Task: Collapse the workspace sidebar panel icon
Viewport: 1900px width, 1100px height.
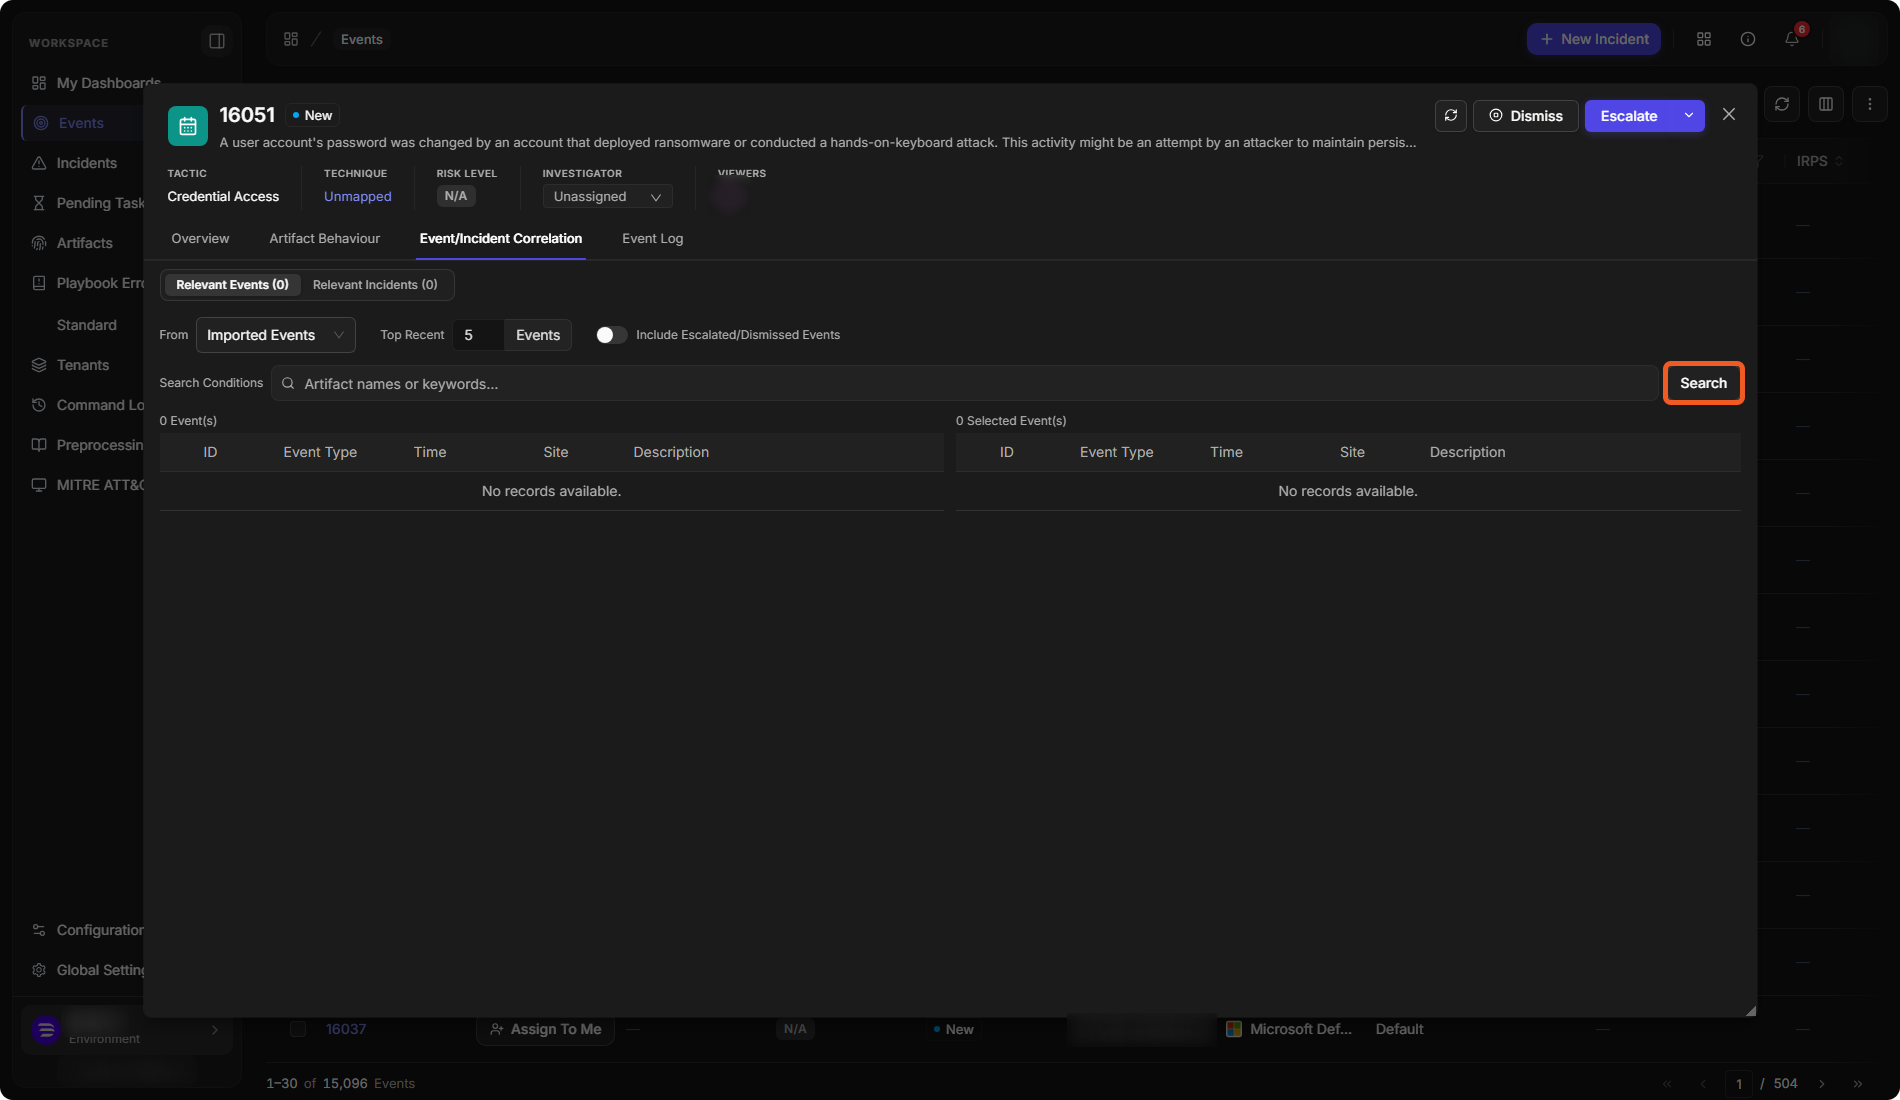Action: 217,41
